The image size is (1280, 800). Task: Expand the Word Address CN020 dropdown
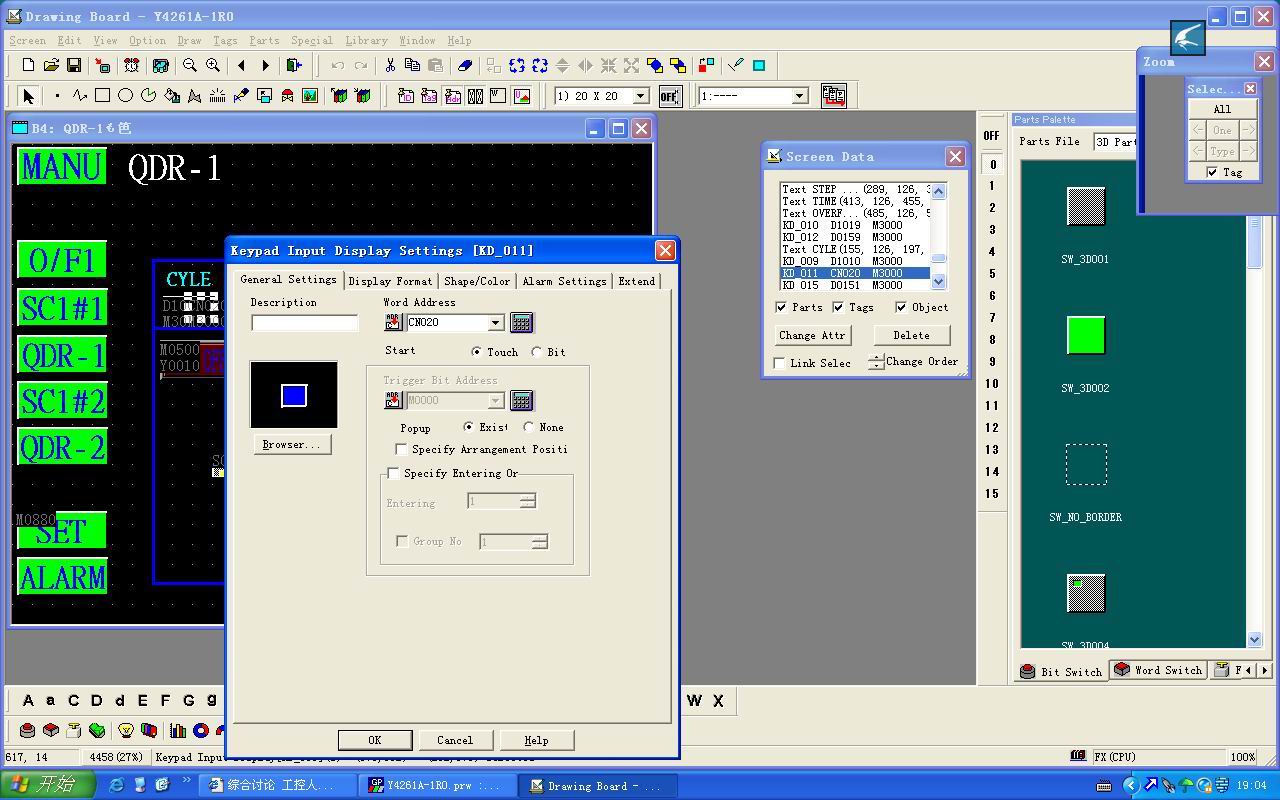tap(495, 322)
